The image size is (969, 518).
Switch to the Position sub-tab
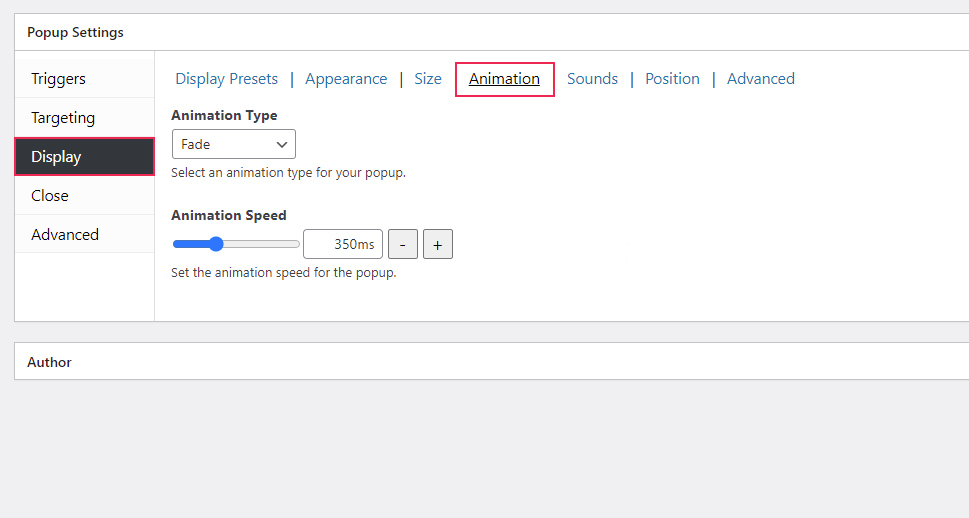pyautogui.click(x=672, y=79)
